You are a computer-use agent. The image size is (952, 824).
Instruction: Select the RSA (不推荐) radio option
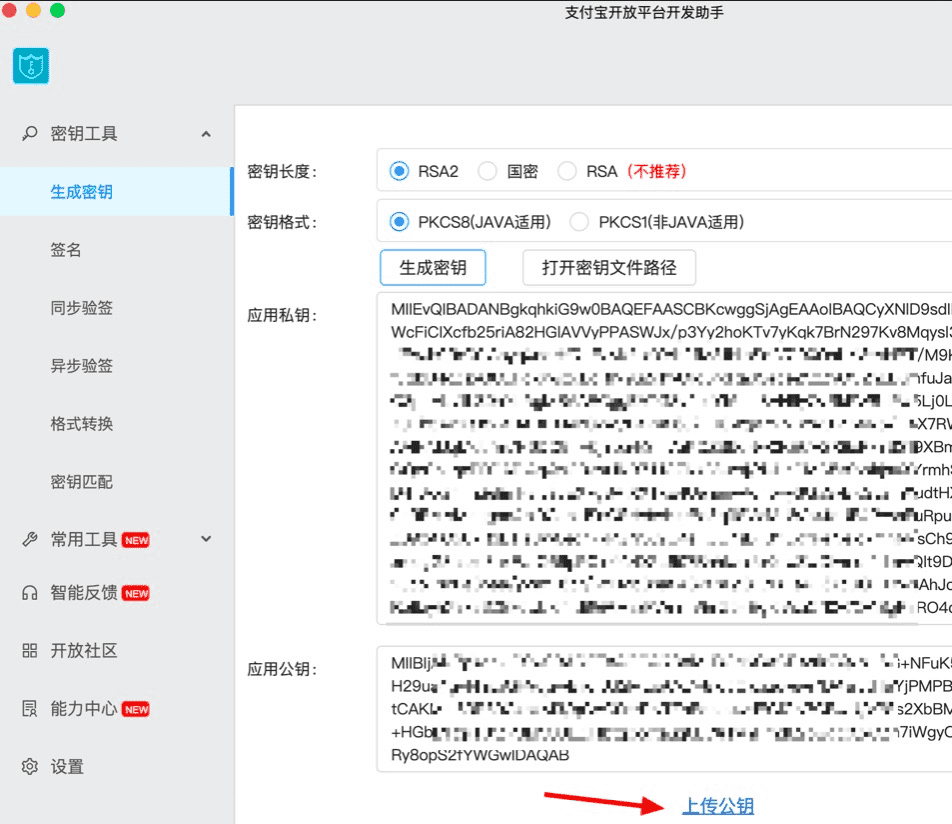(x=567, y=171)
